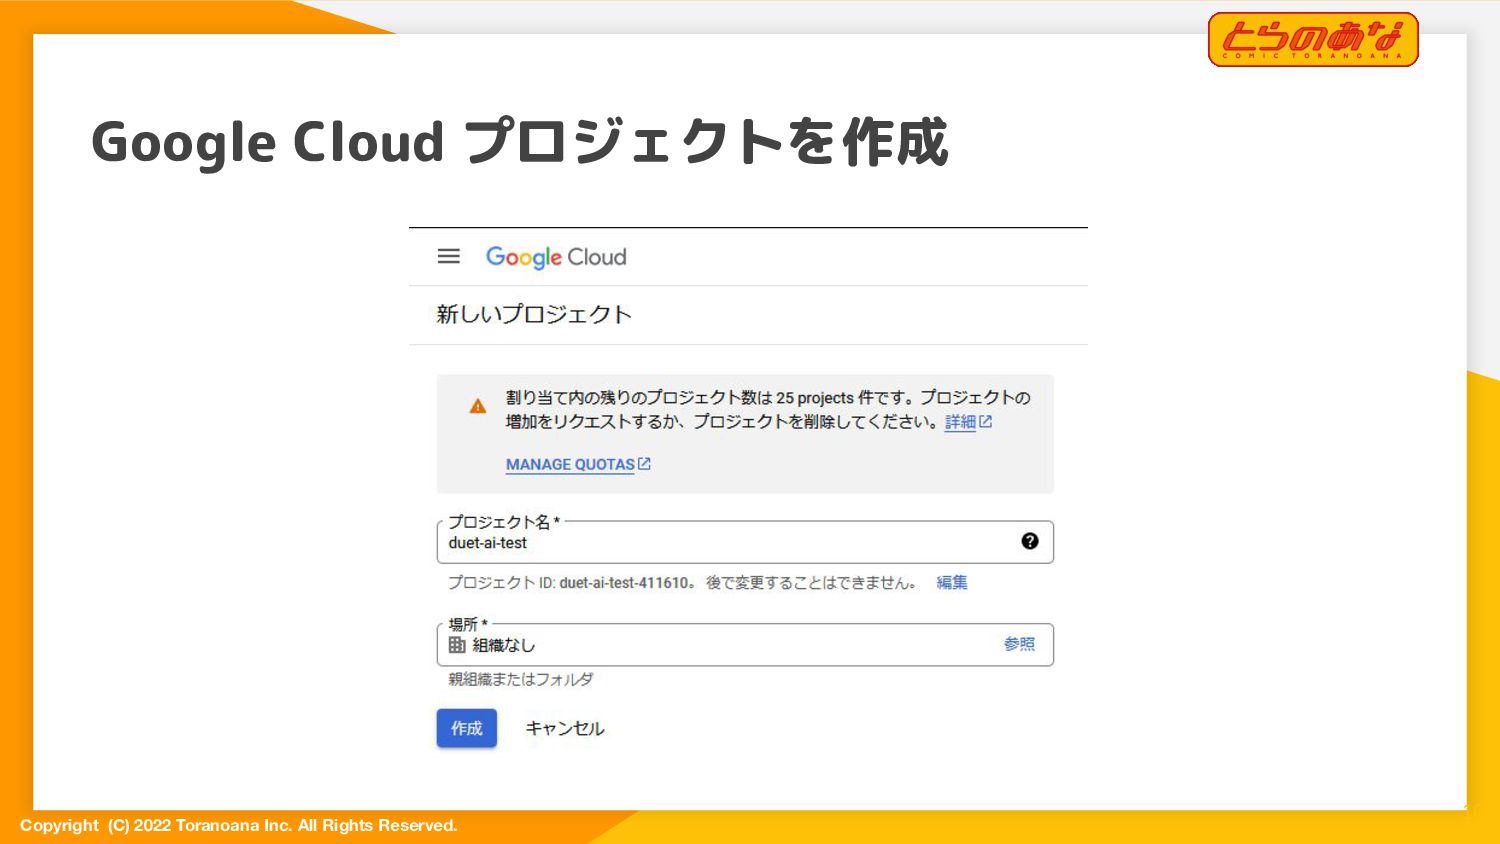Click the Google Cloud logo
This screenshot has width=1500, height=844.
coord(556,257)
